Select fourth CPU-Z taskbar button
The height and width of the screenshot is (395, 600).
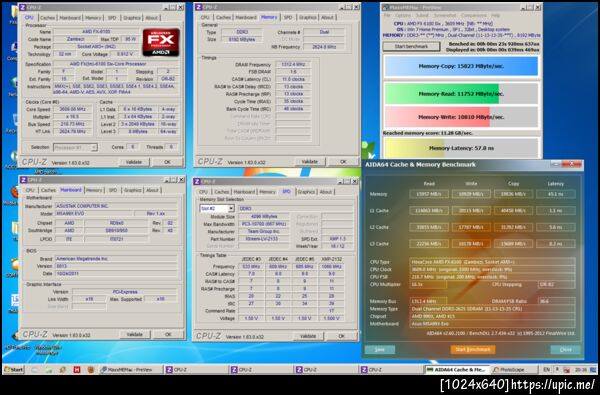click(391, 370)
